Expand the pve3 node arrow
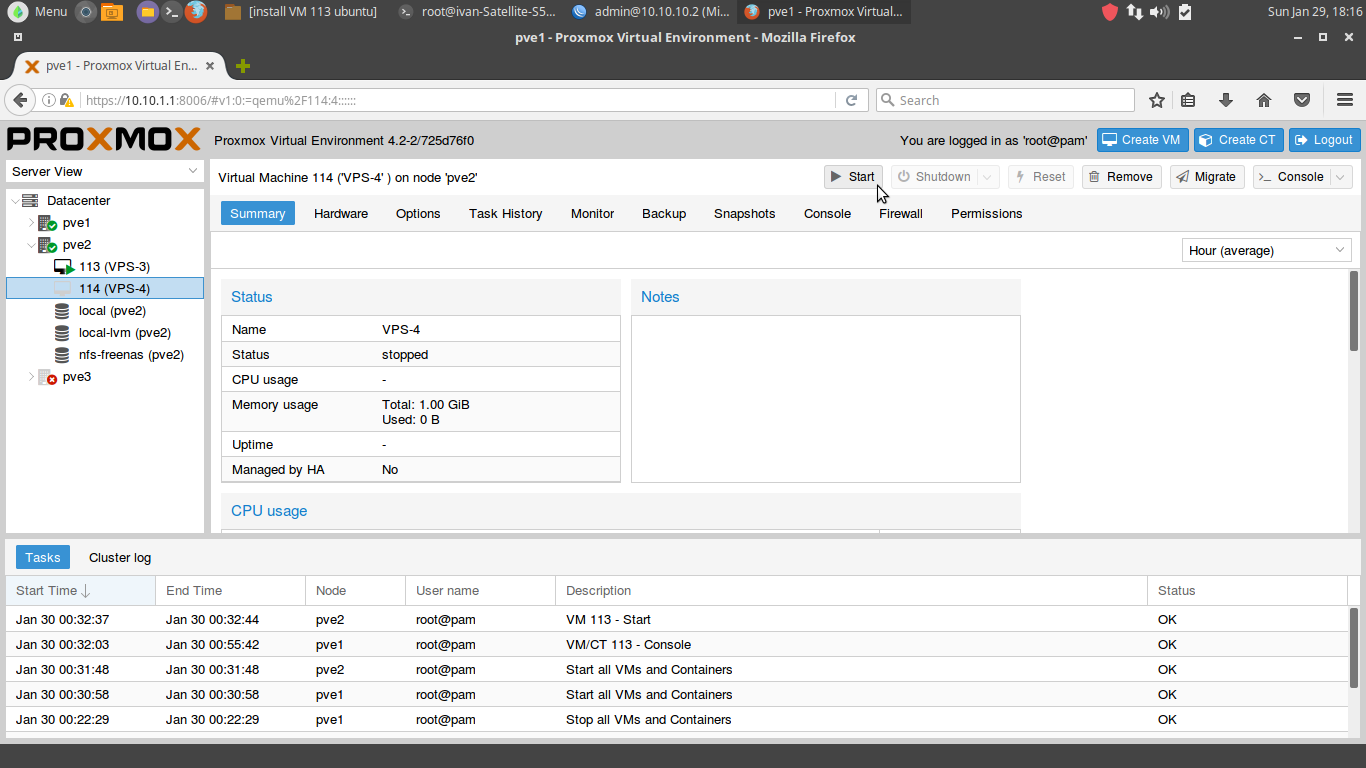This screenshot has width=1366, height=768. (31, 377)
